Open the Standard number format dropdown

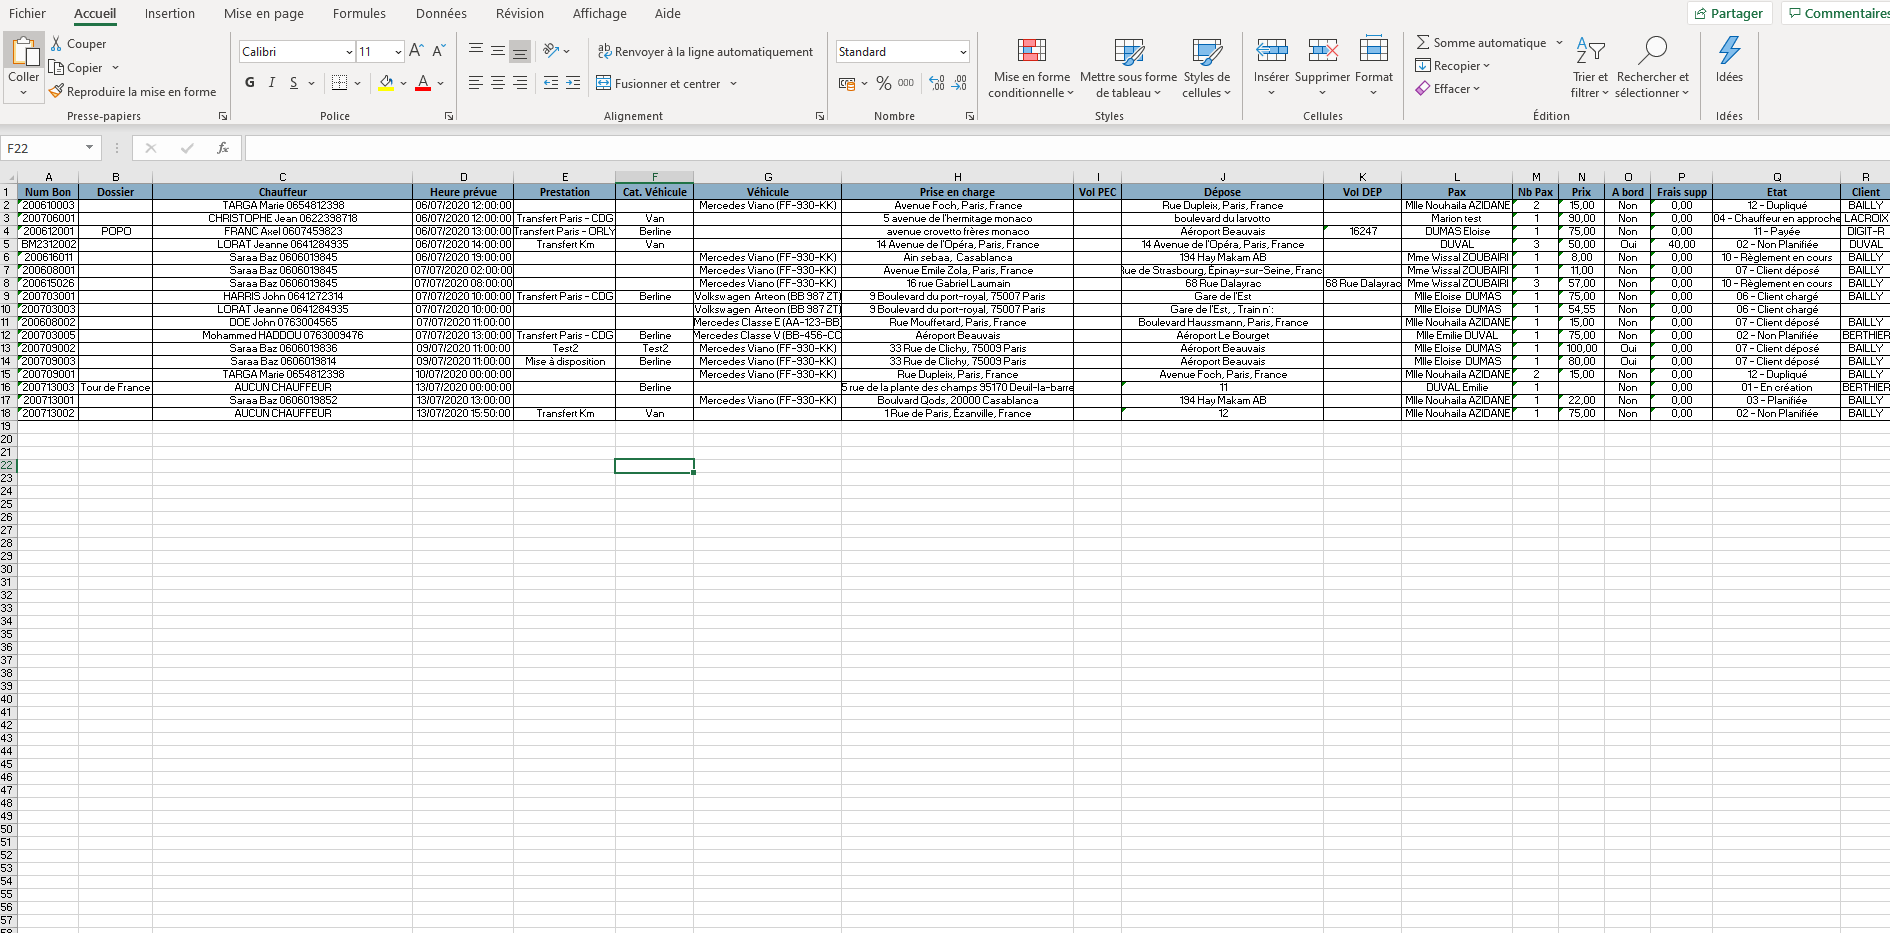click(x=963, y=50)
